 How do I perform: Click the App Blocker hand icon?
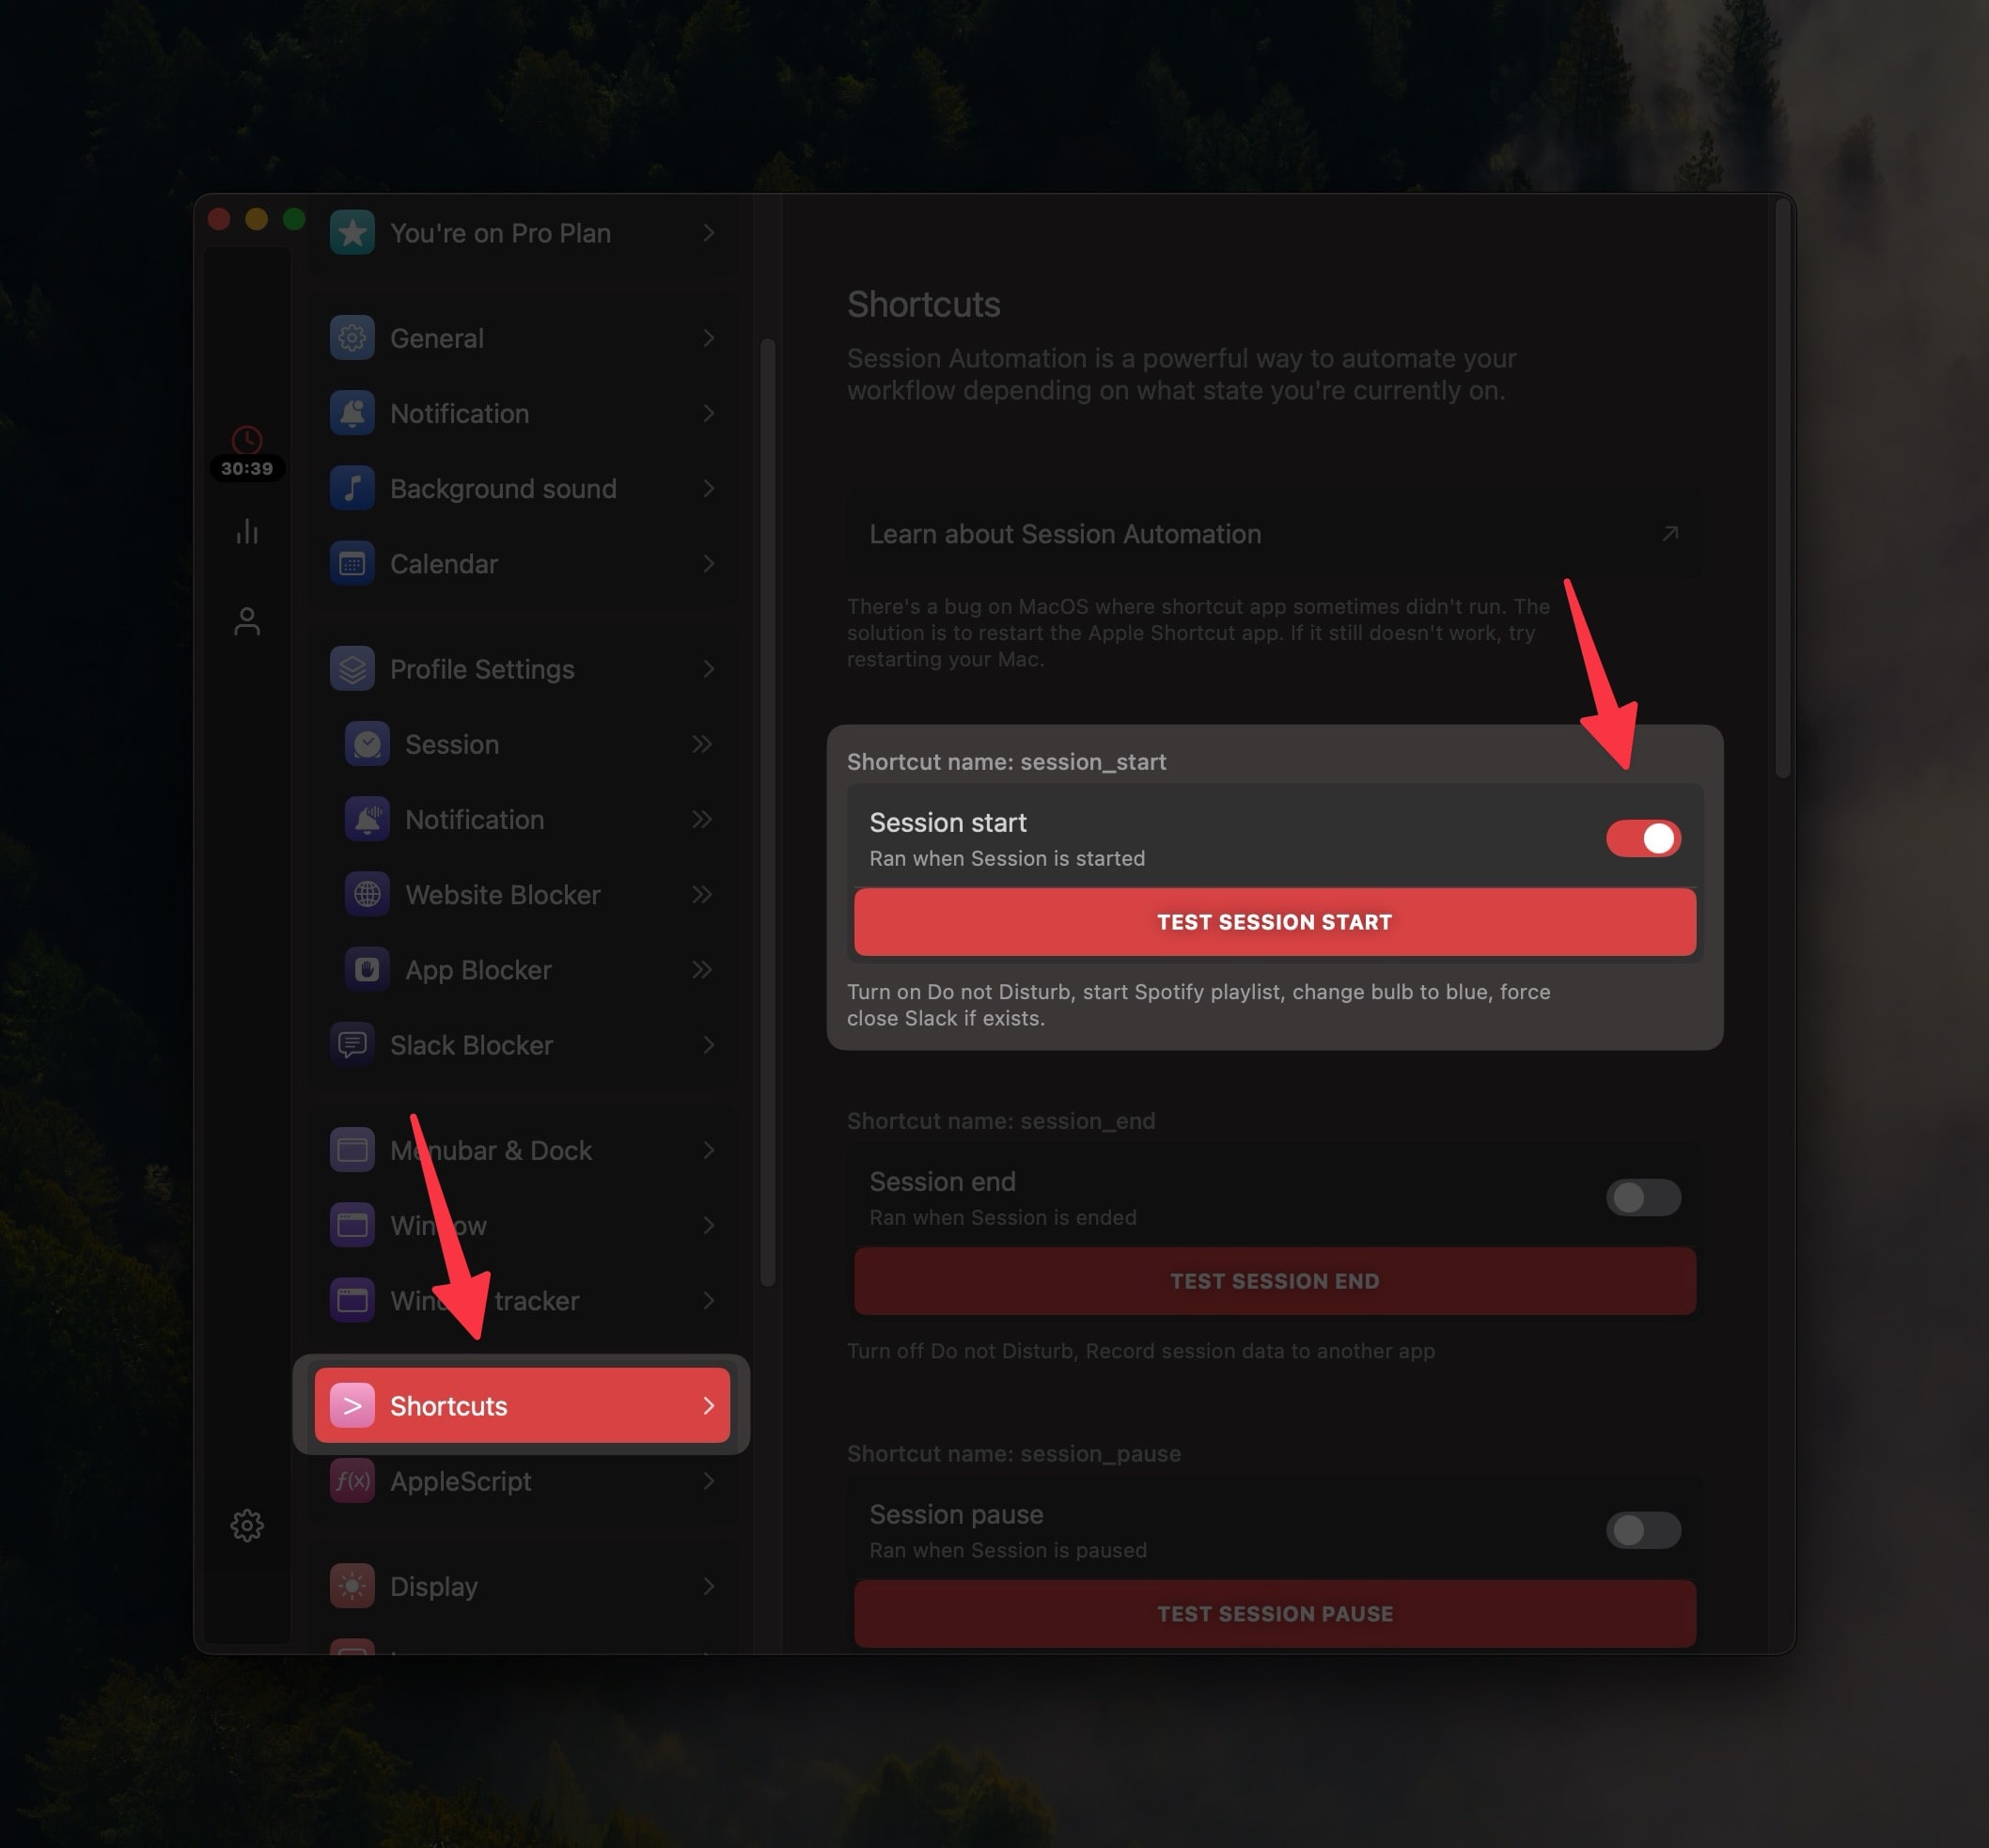pos(366,969)
